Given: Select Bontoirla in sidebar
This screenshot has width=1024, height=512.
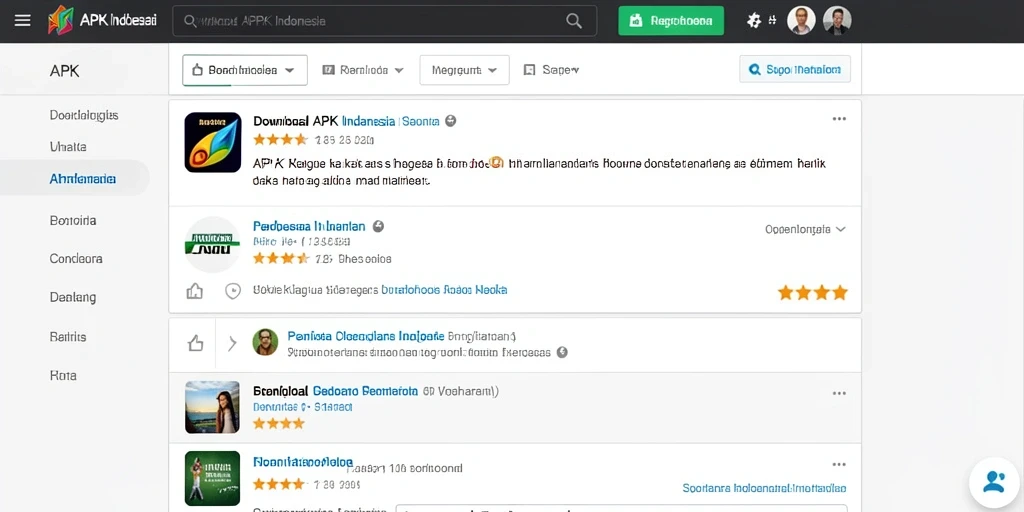Looking at the screenshot, I should [72, 220].
